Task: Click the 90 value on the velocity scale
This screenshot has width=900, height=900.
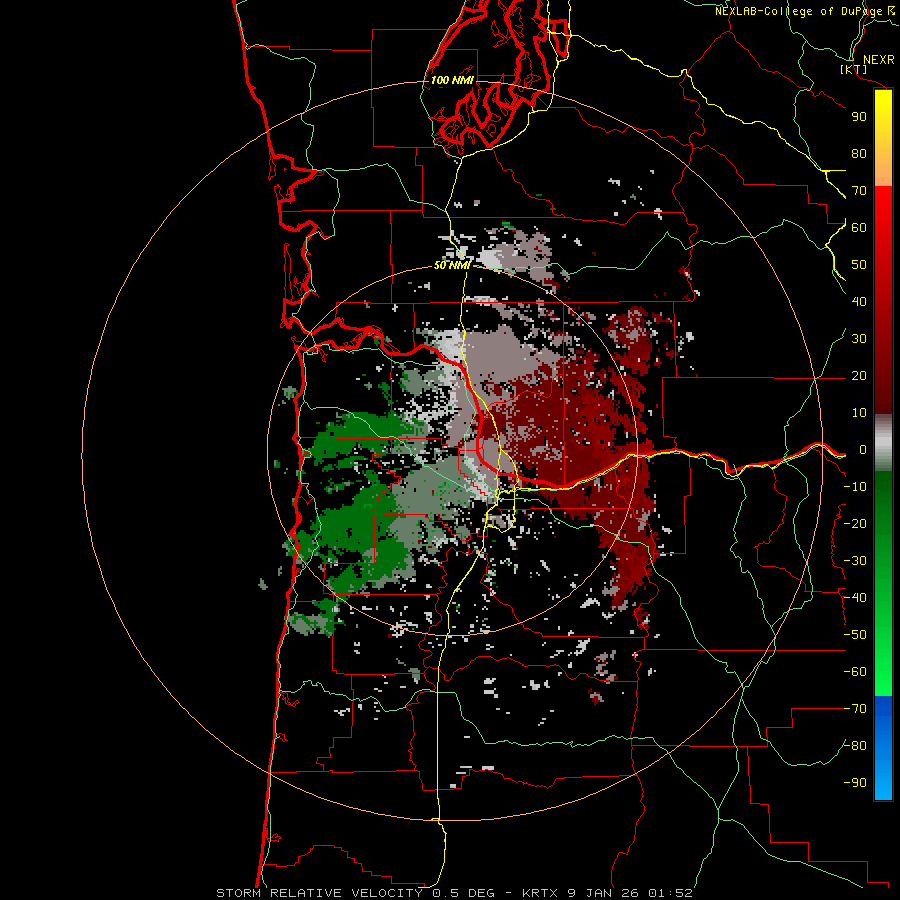Action: (x=859, y=117)
